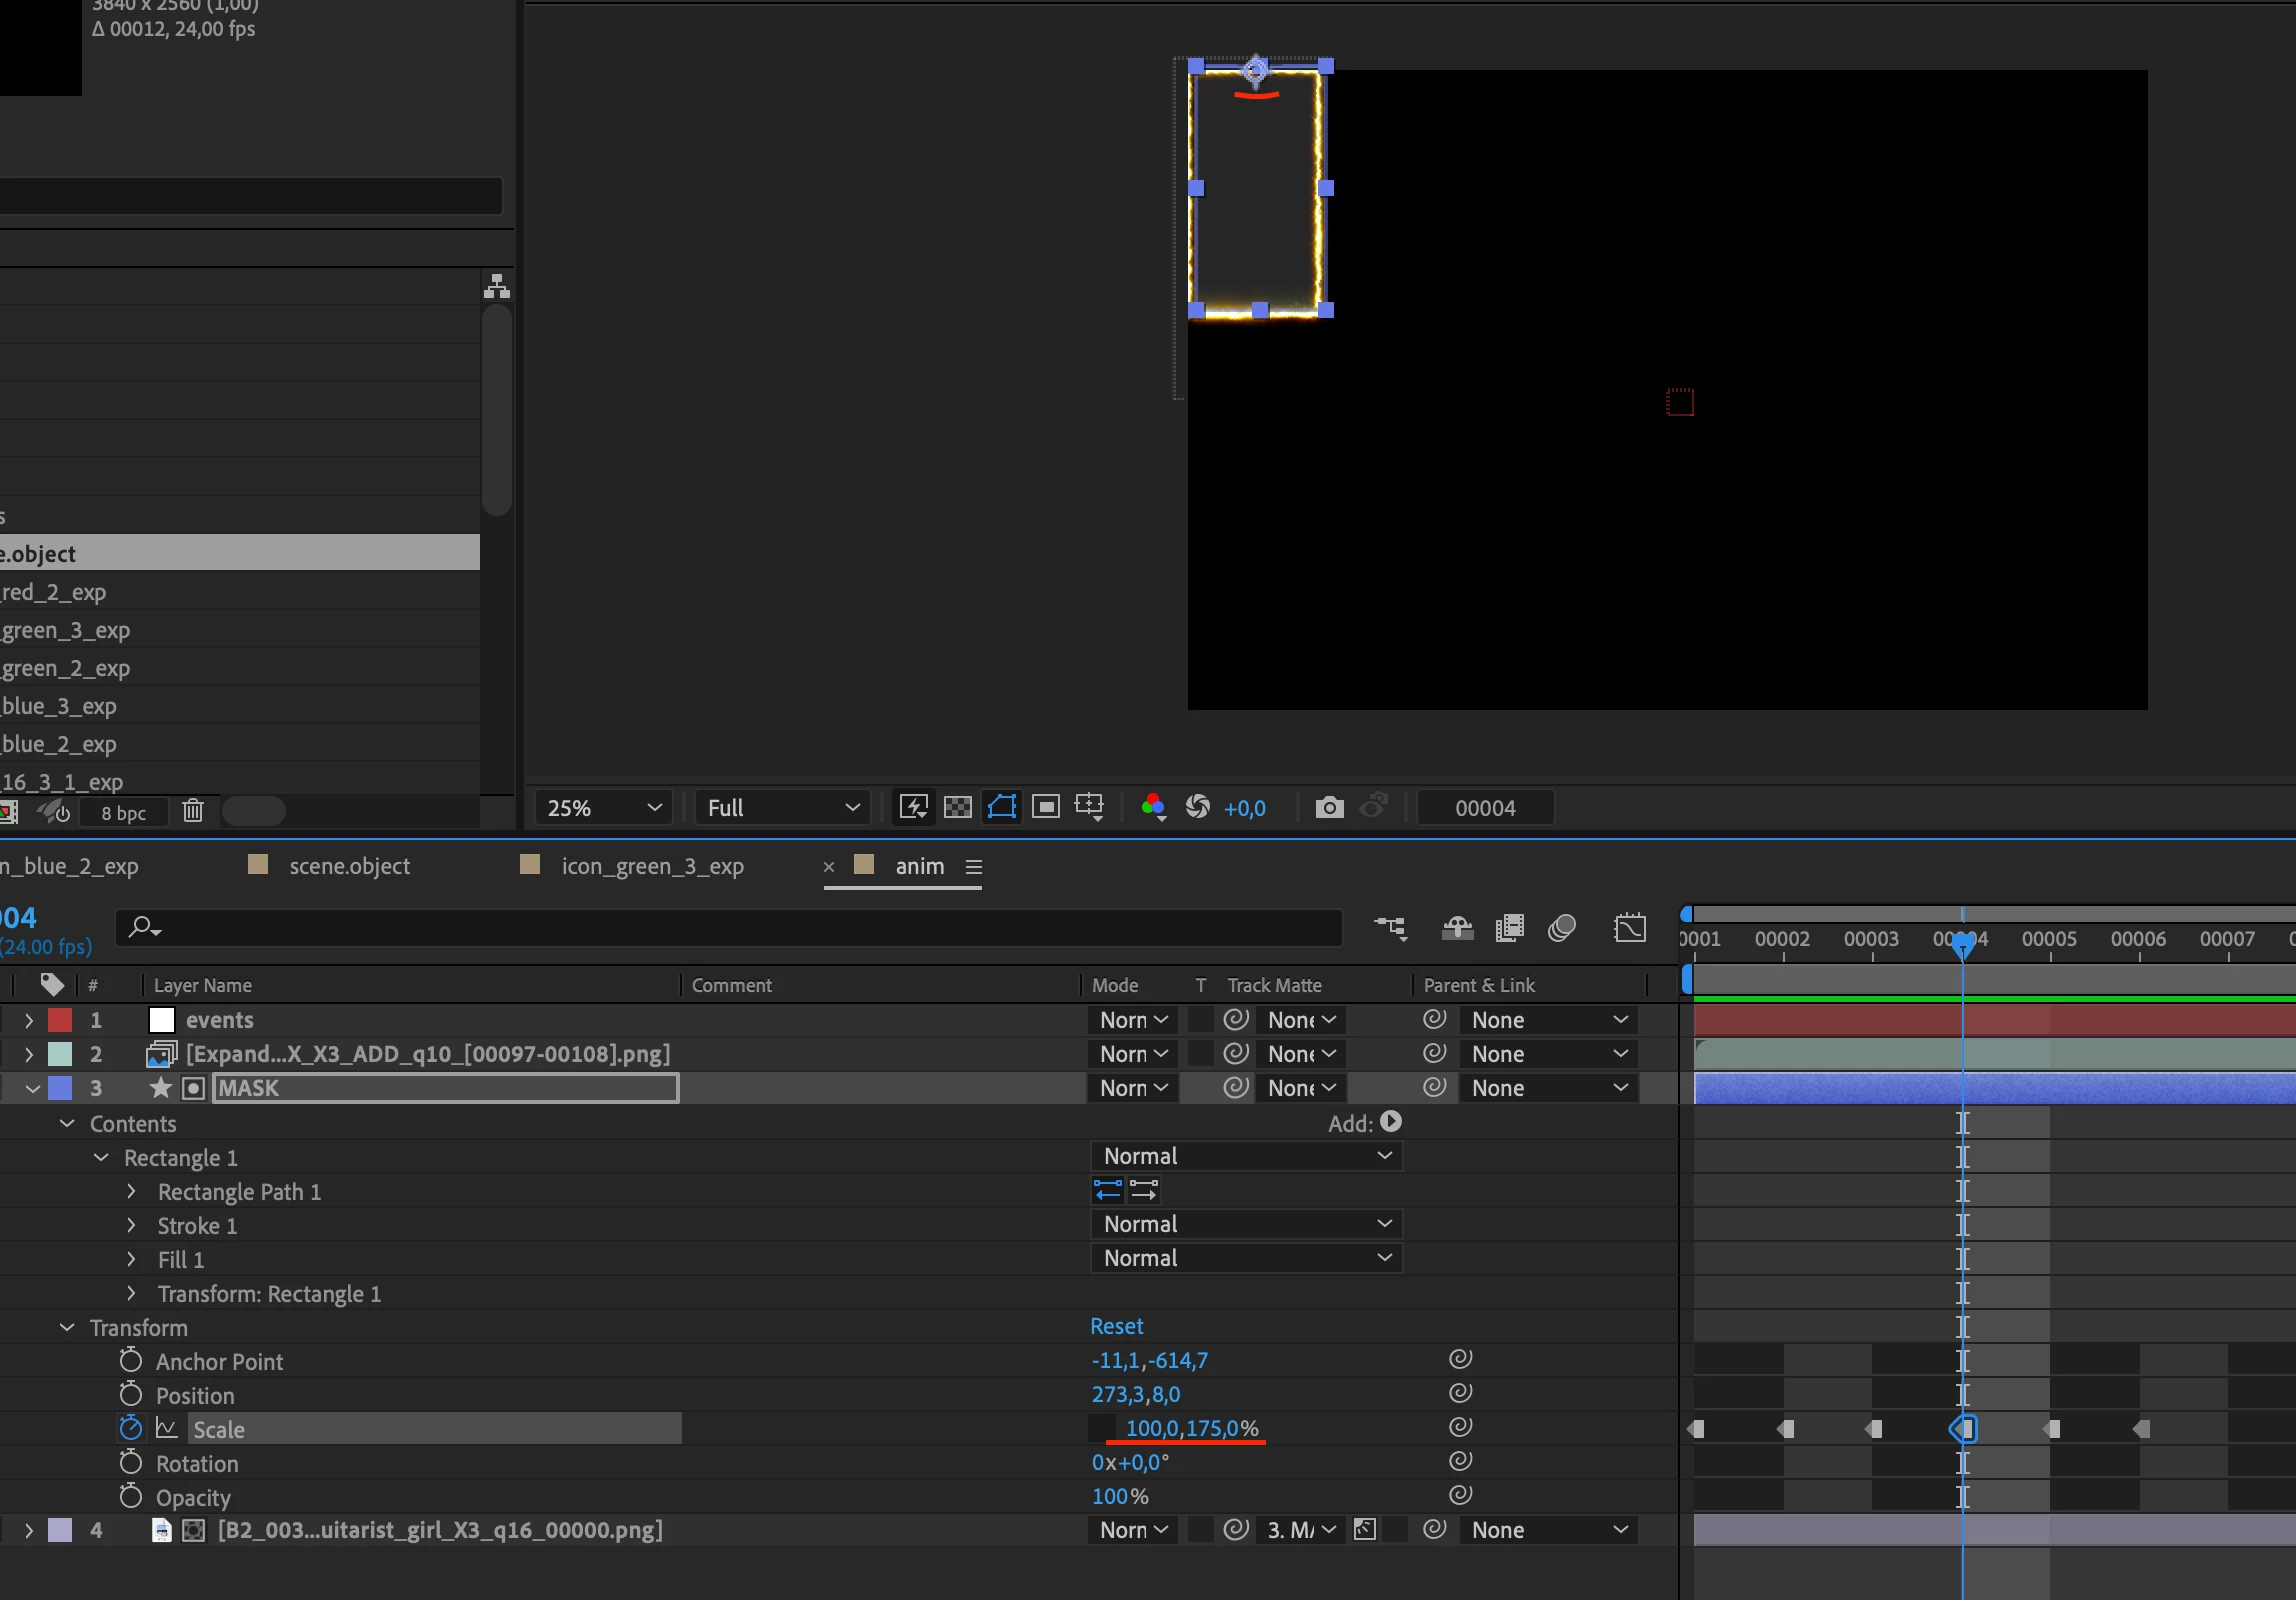2296x1600 pixels.
Task: Toggle the transparency grid in viewer
Action: click(x=957, y=807)
